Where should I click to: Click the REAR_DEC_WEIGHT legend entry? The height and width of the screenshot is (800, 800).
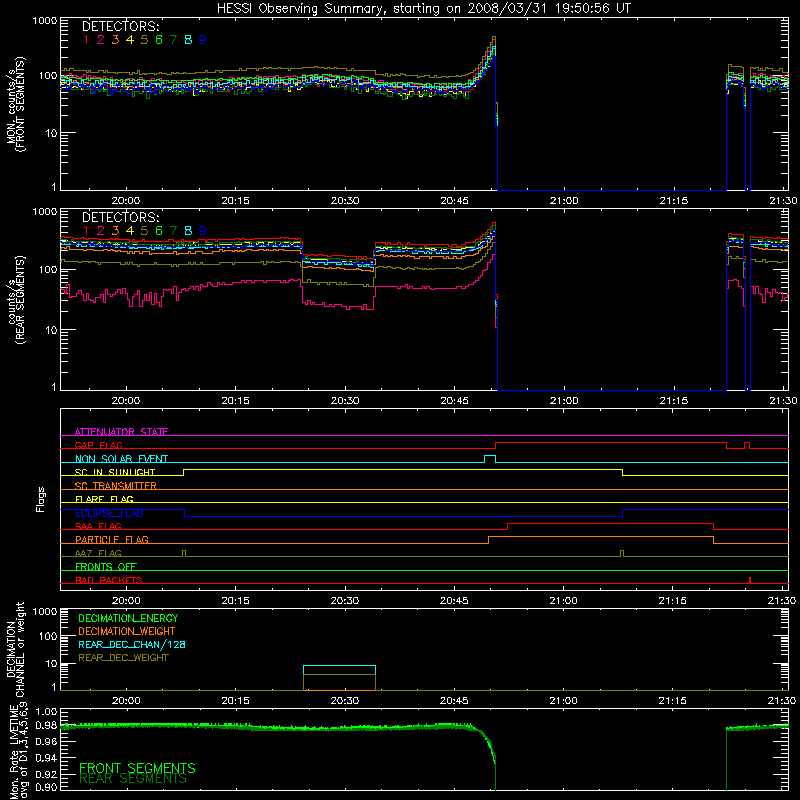123,658
